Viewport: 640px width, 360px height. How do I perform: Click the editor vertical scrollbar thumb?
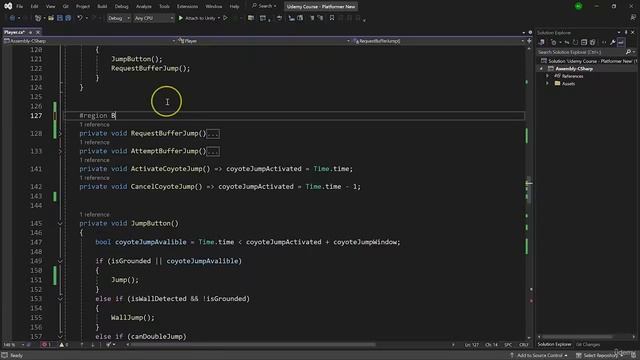[529, 190]
